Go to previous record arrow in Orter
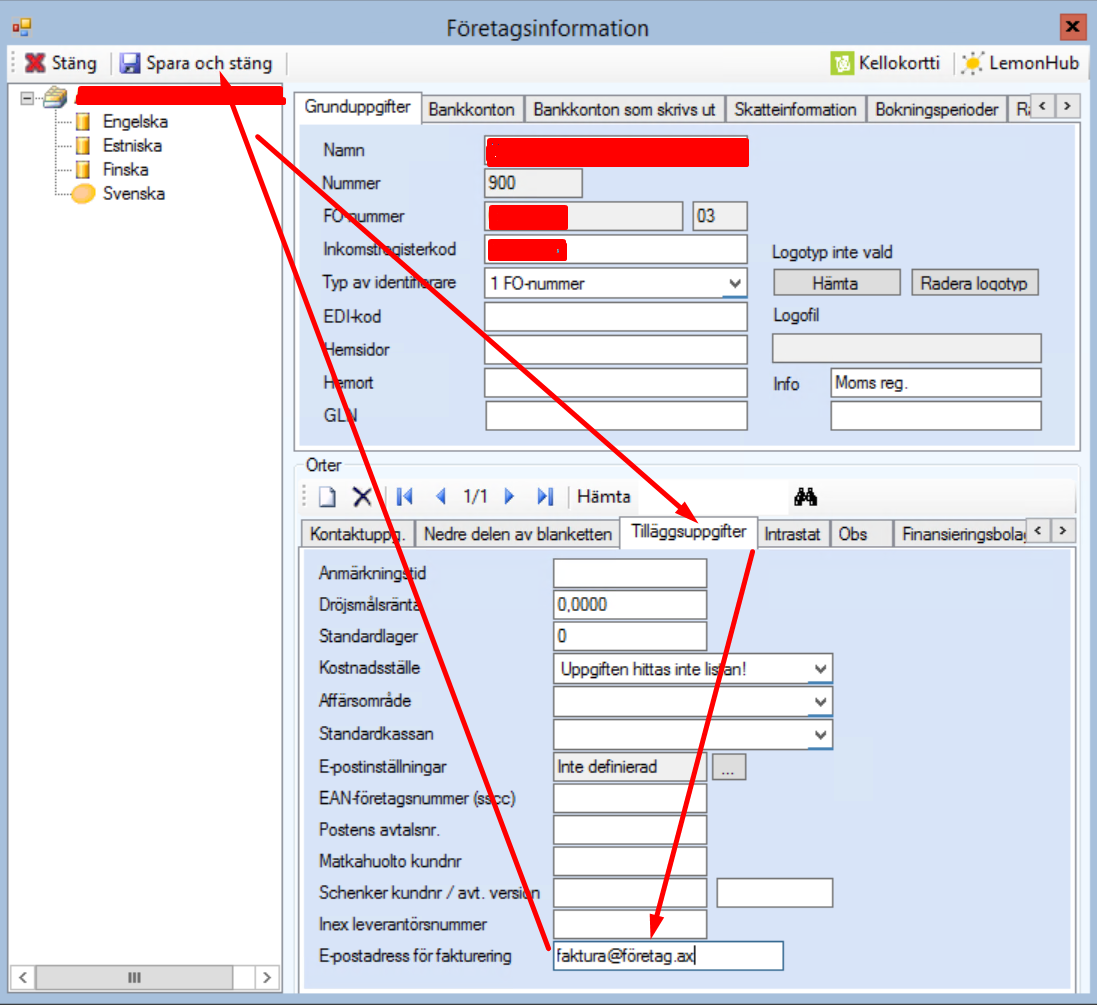1097x1005 pixels. coord(441,497)
